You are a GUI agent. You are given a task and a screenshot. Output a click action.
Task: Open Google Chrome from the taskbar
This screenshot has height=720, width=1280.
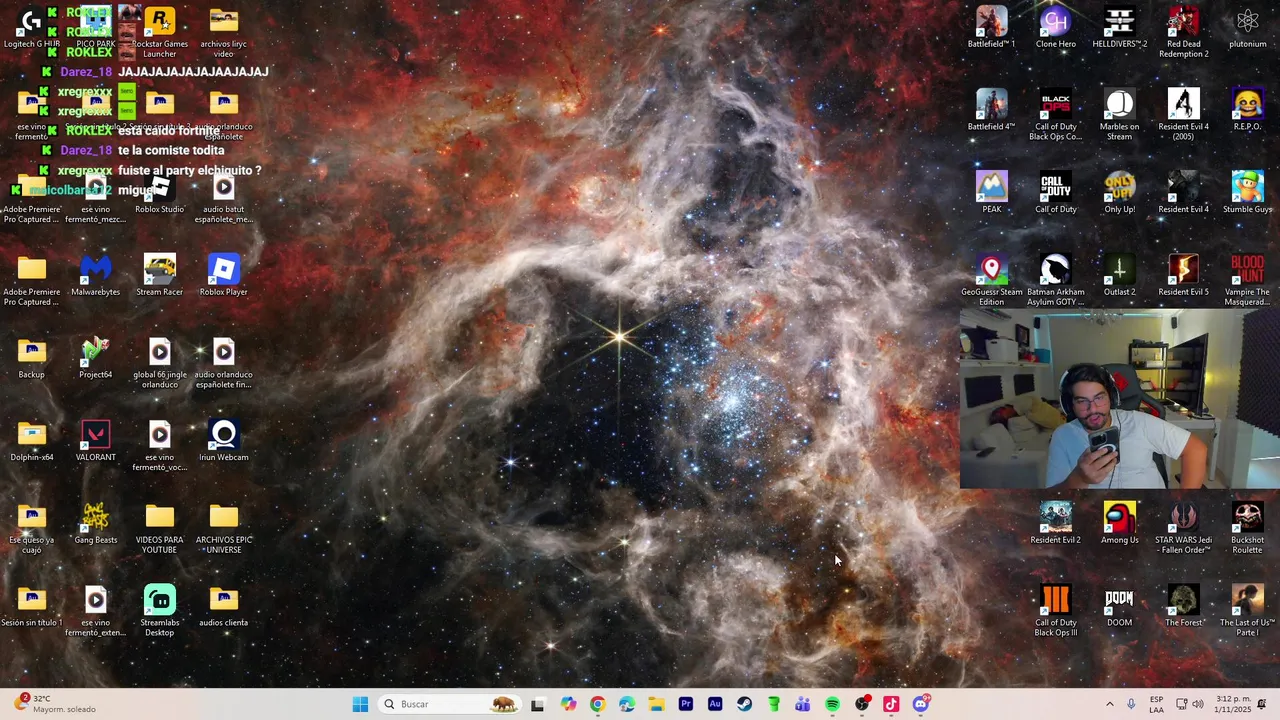(x=597, y=704)
